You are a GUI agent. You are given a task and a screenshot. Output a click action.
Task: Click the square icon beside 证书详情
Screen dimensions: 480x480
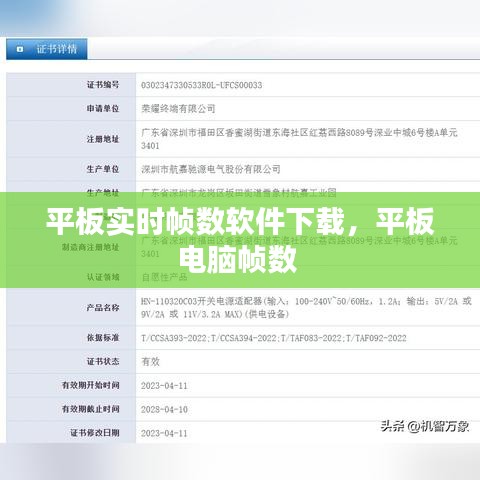tap(20, 49)
